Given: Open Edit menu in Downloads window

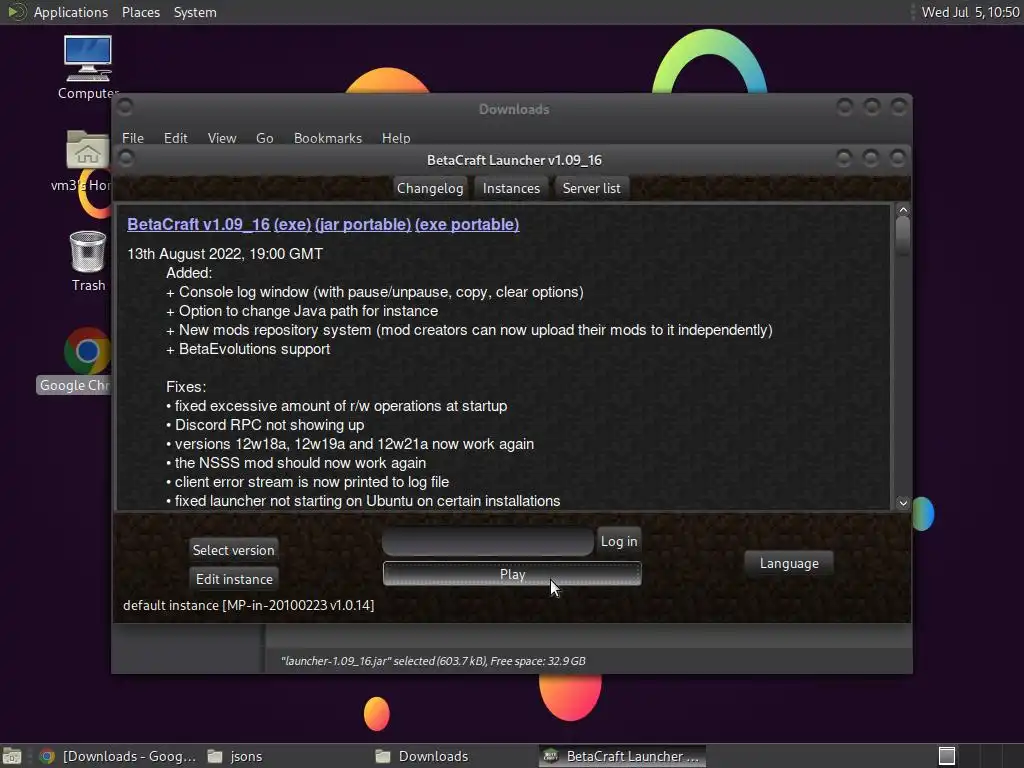Looking at the screenshot, I should (x=175, y=138).
